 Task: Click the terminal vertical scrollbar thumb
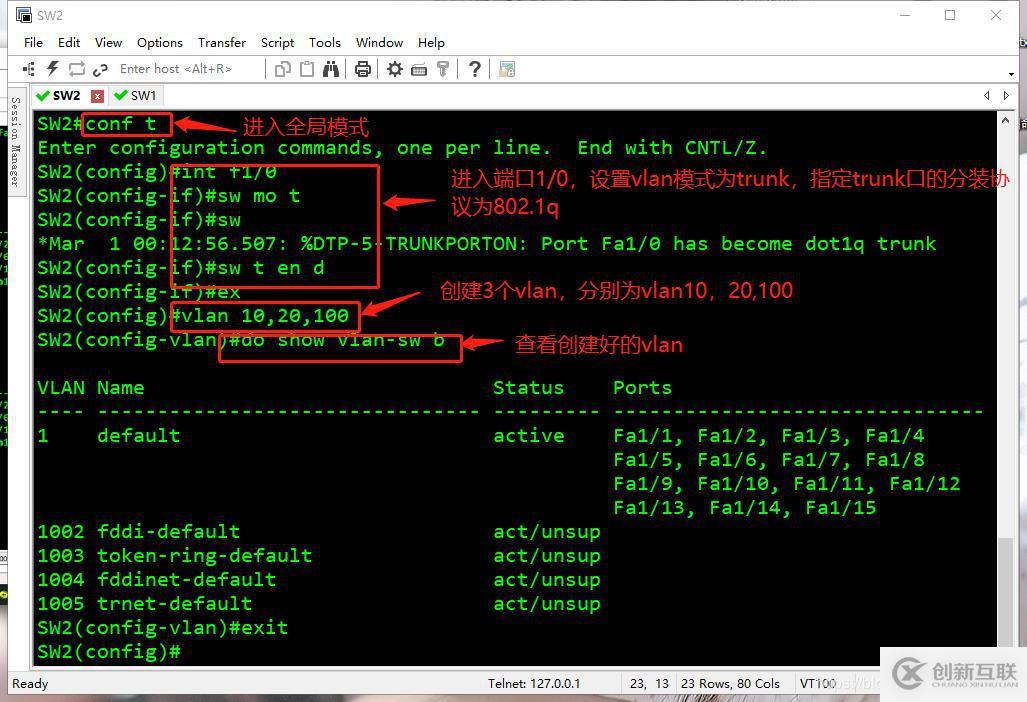[1005, 591]
